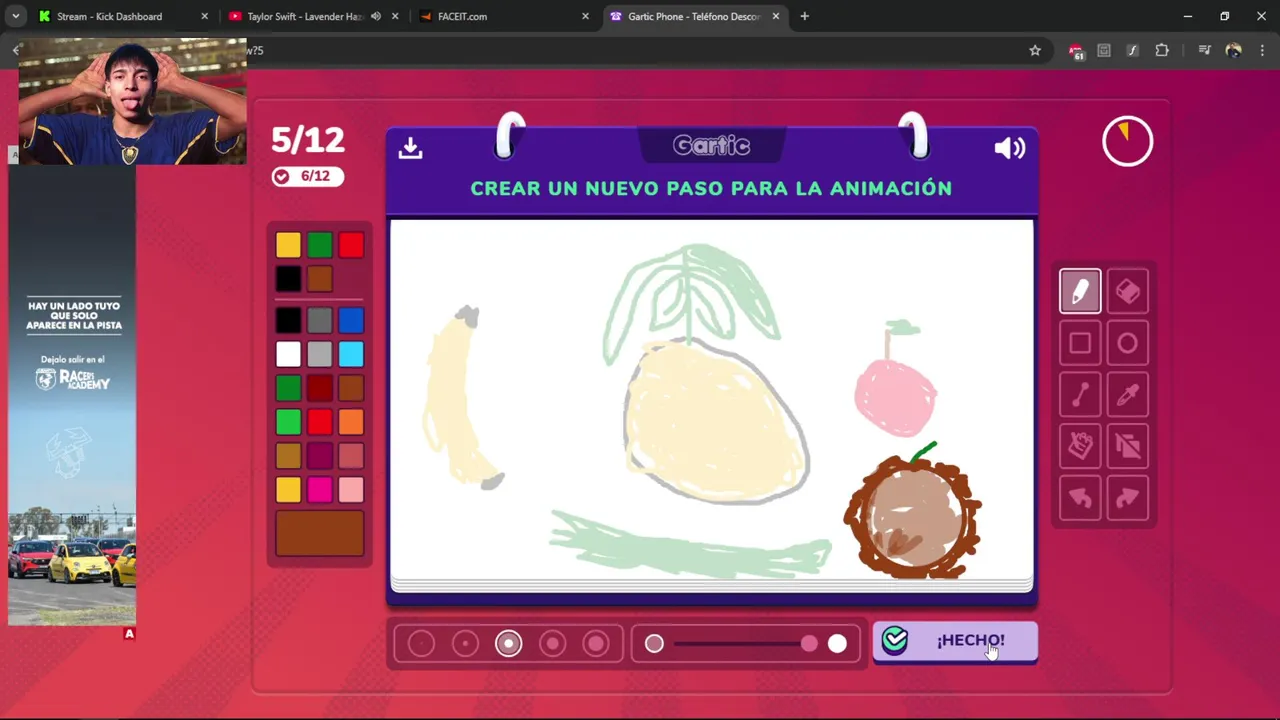Select the smallest brush size
This screenshot has width=1280, height=720.
click(421, 644)
